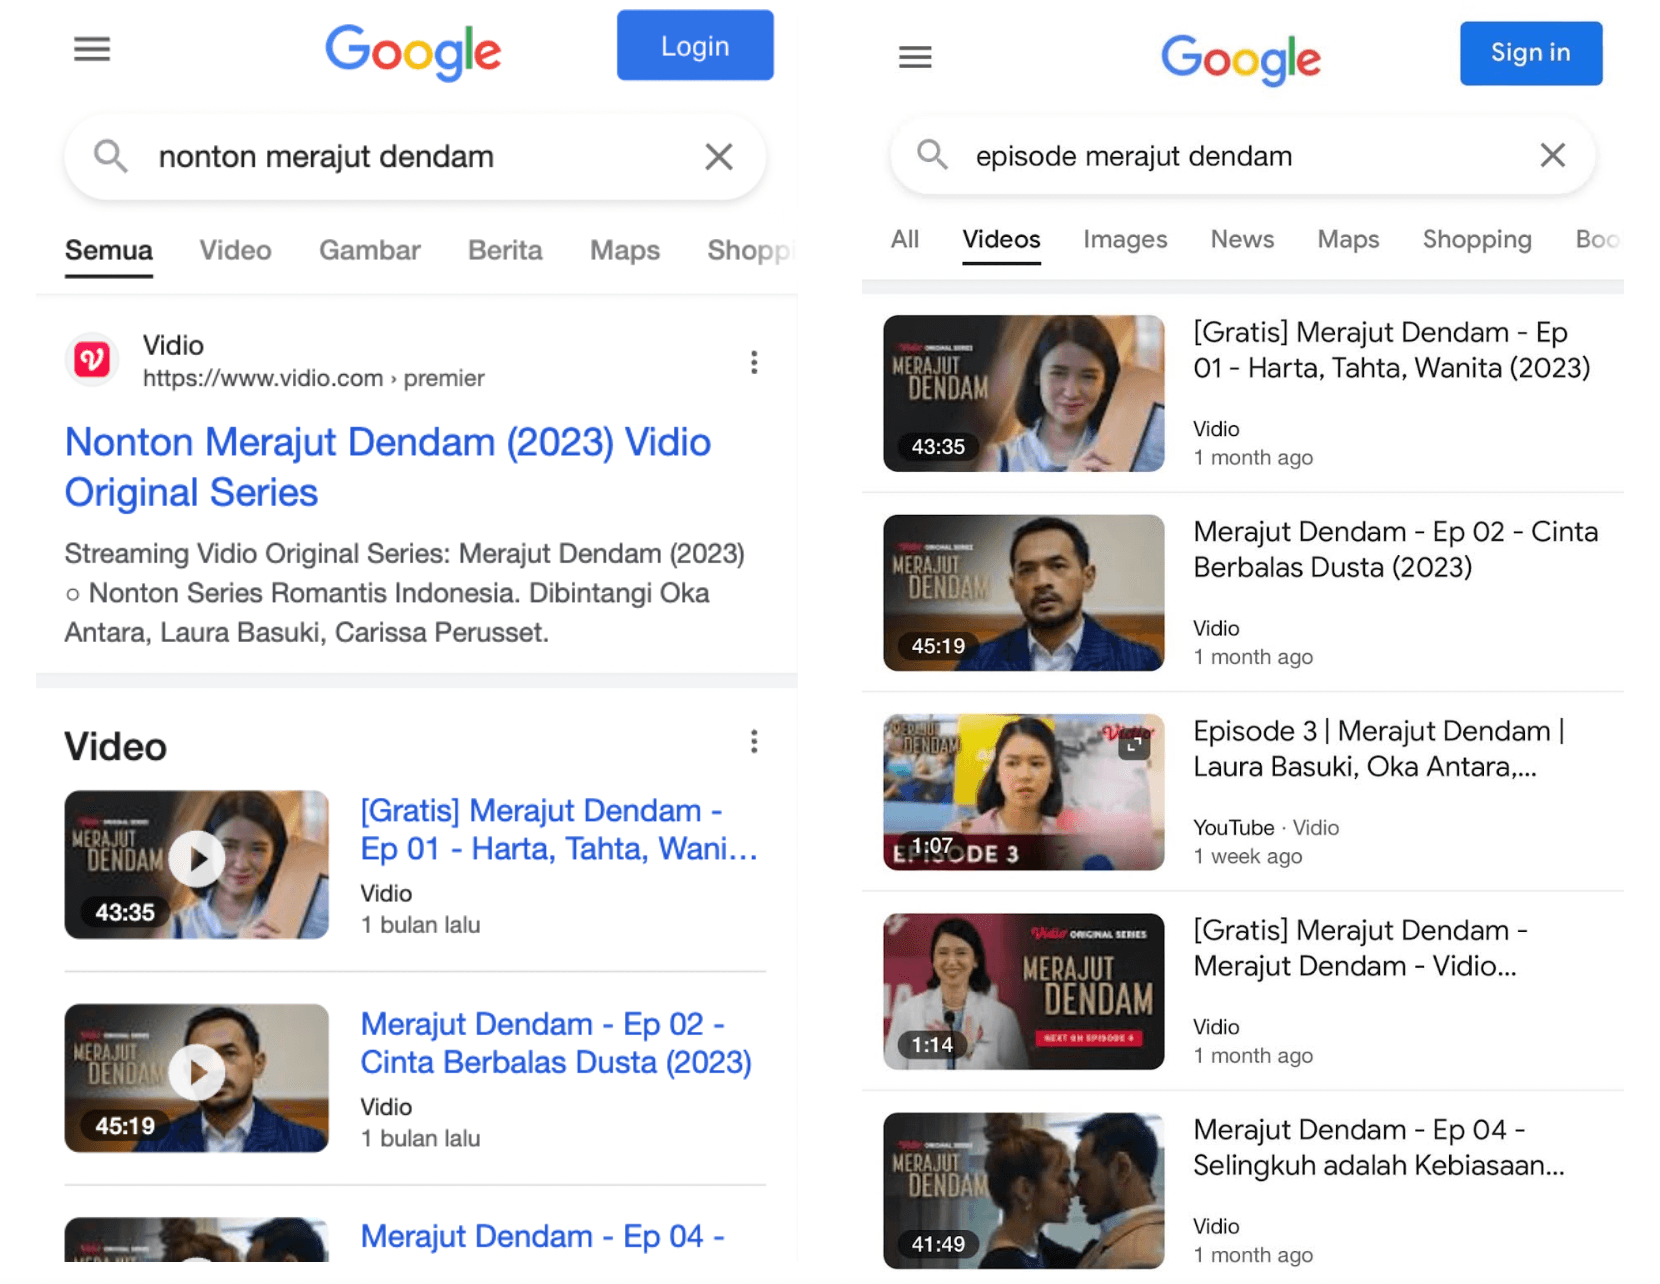Switch to the Images tab
Viewport: 1660px width, 1284px height.
[1124, 240]
